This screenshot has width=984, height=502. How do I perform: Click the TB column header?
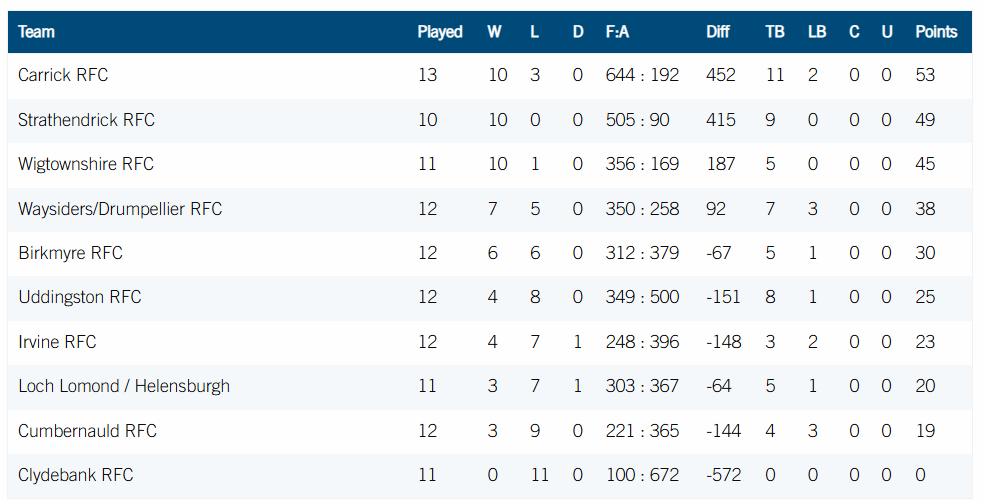point(775,32)
